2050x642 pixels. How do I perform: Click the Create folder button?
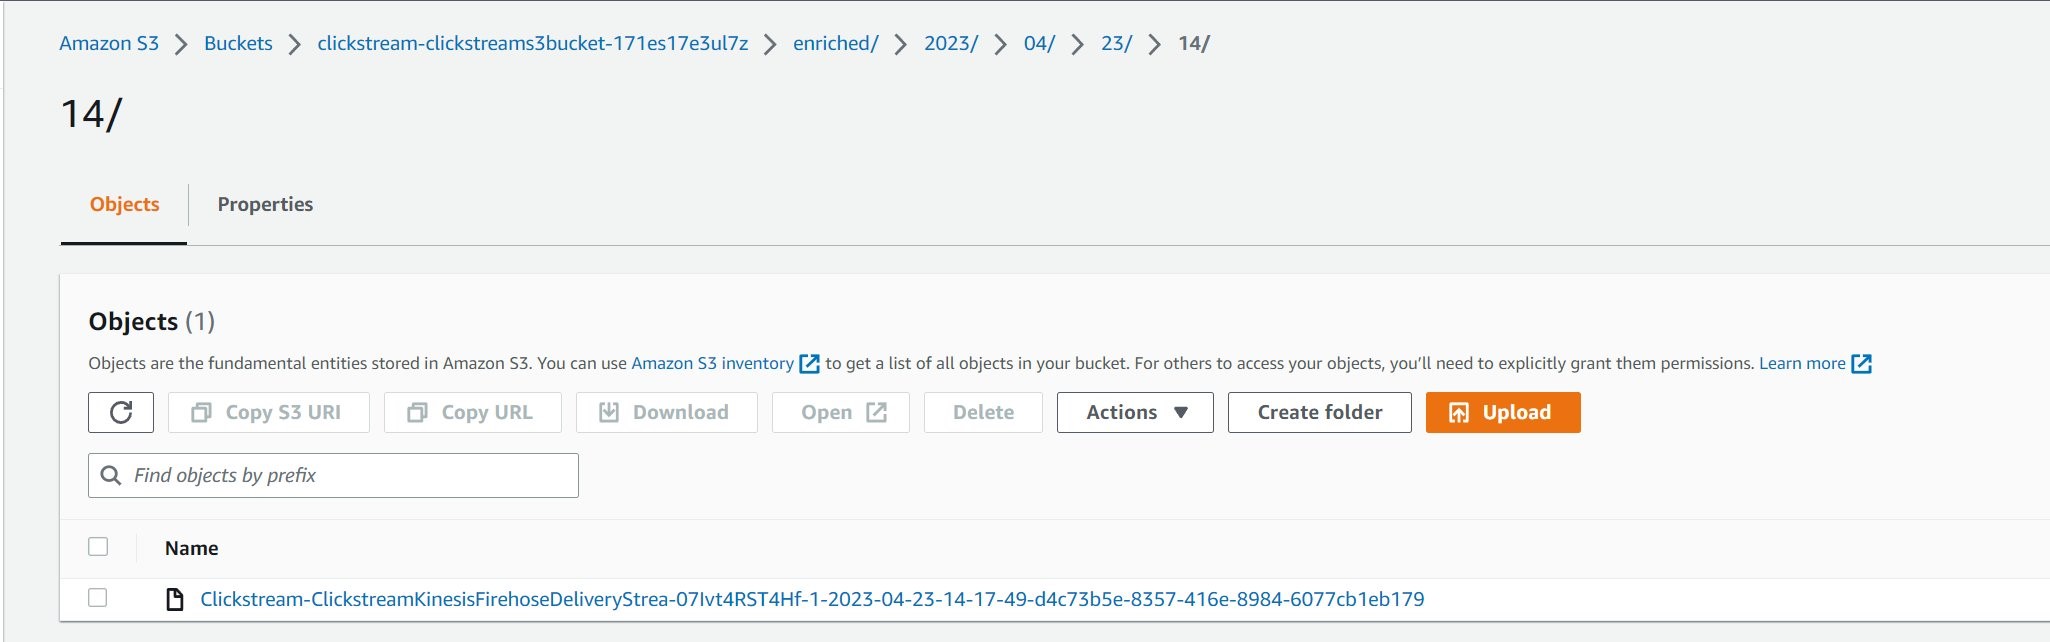[1319, 412]
